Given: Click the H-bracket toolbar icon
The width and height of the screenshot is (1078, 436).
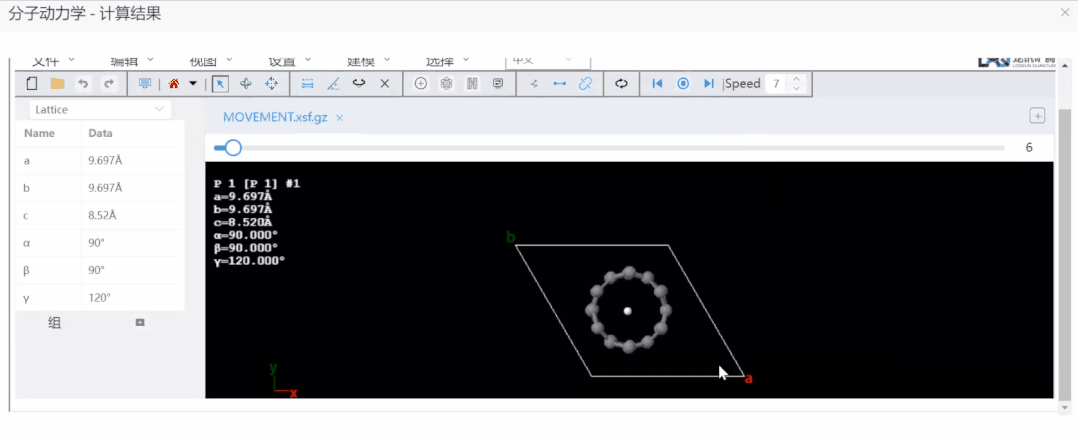Looking at the screenshot, I should point(472,84).
